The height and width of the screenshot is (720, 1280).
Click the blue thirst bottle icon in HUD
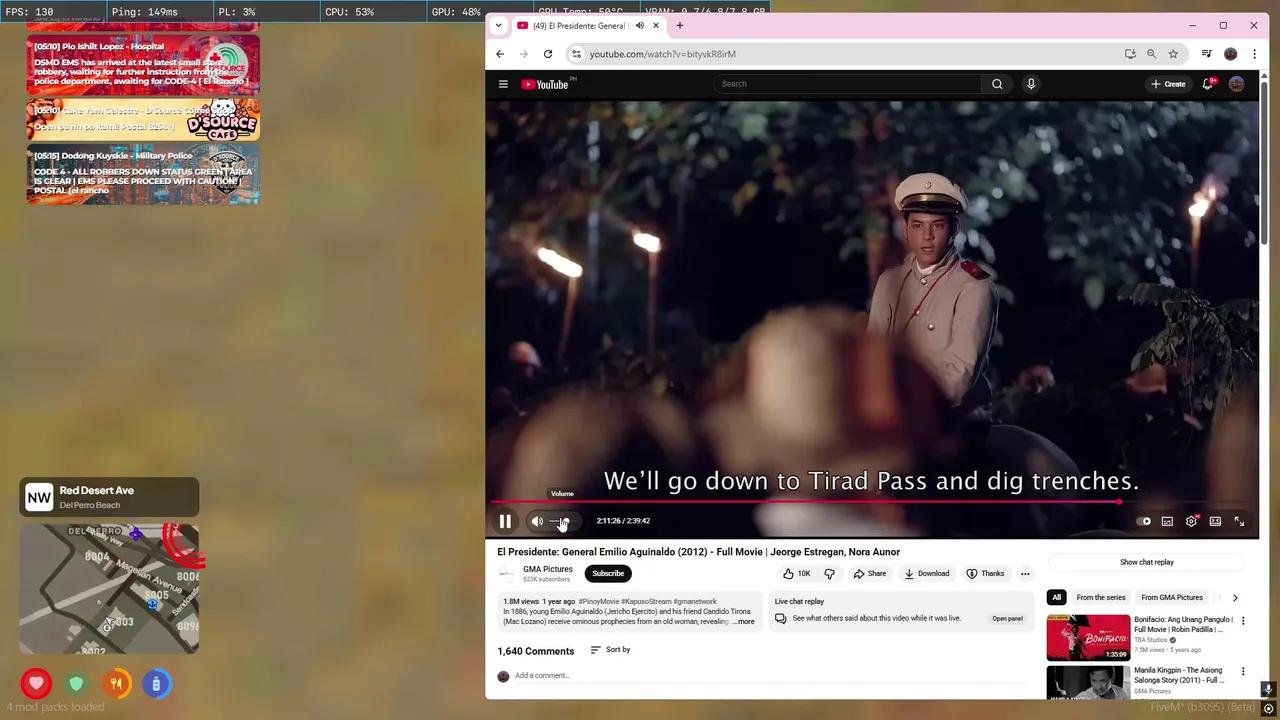pyautogui.click(x=156, y=684)
